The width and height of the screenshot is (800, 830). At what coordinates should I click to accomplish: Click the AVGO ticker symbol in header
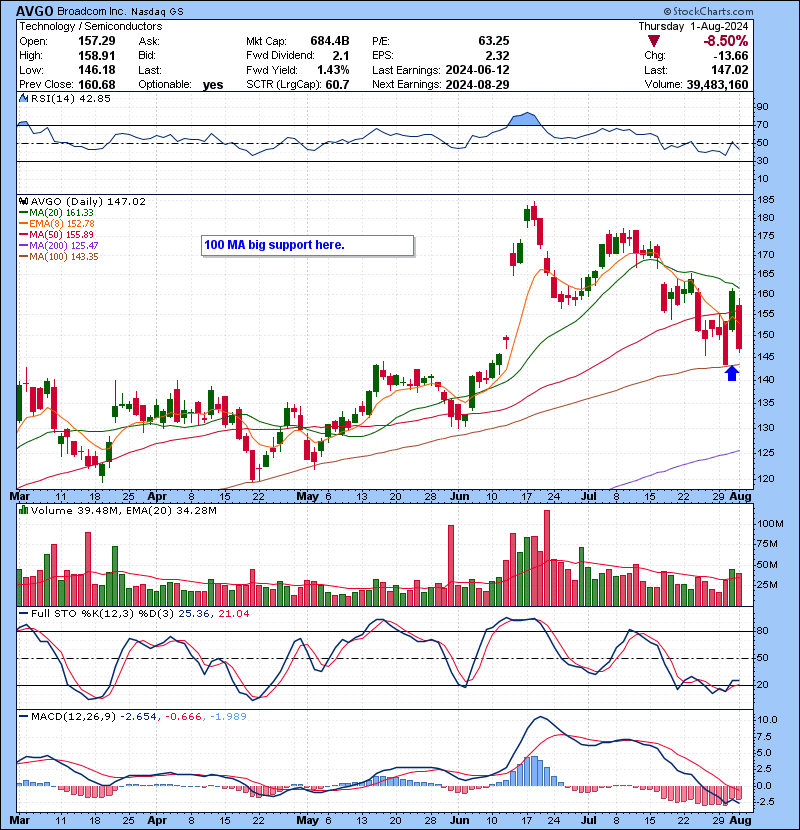34,11
